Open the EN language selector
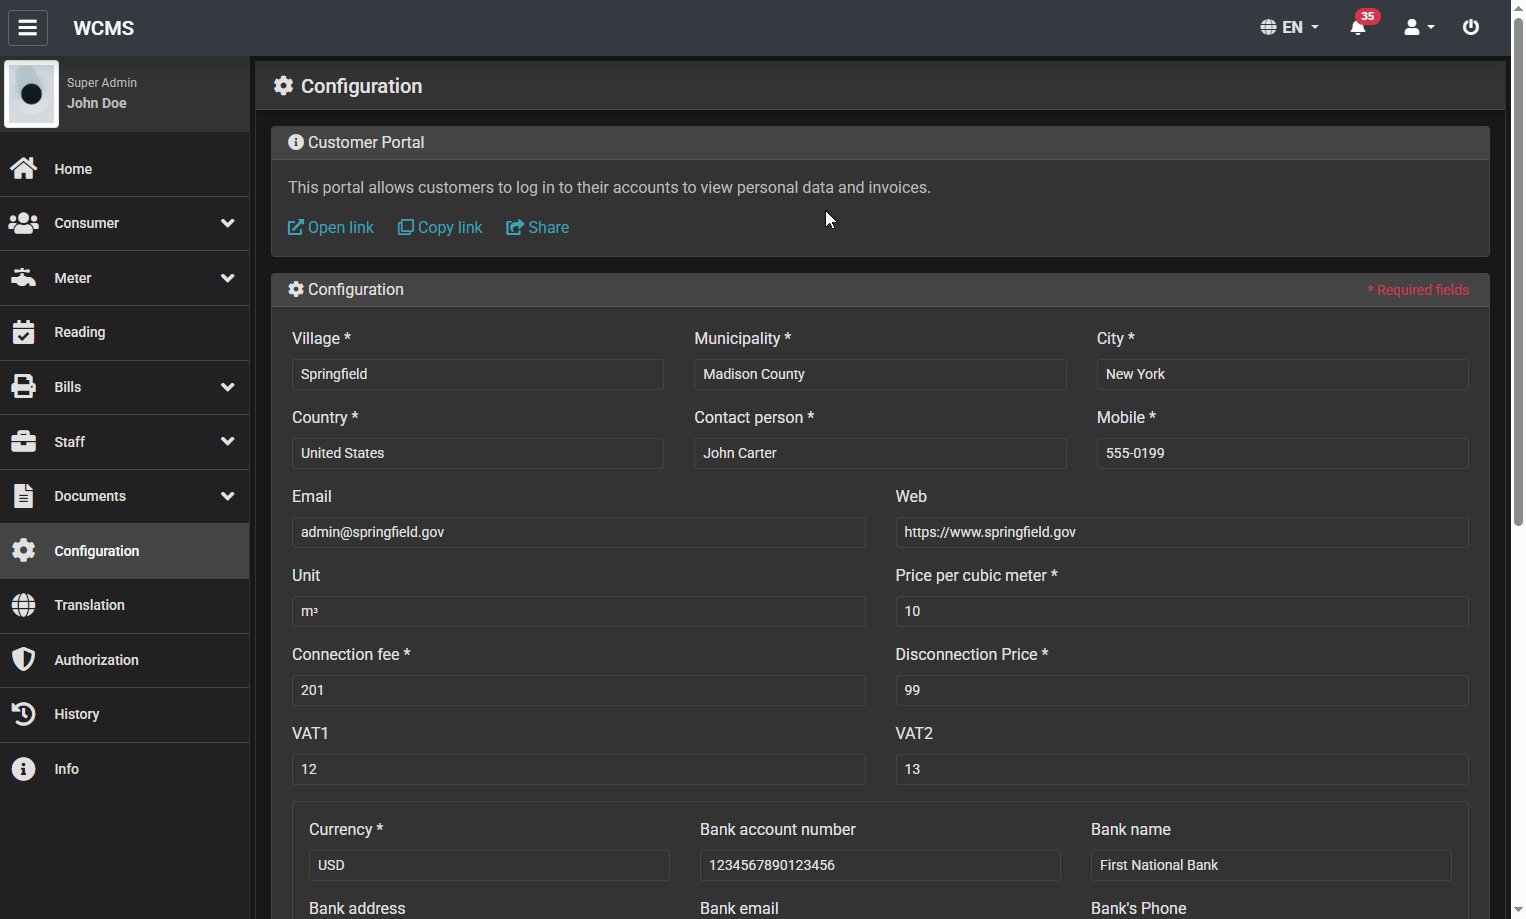This screenshot has height=919, width=1526. pos(1290,27)
